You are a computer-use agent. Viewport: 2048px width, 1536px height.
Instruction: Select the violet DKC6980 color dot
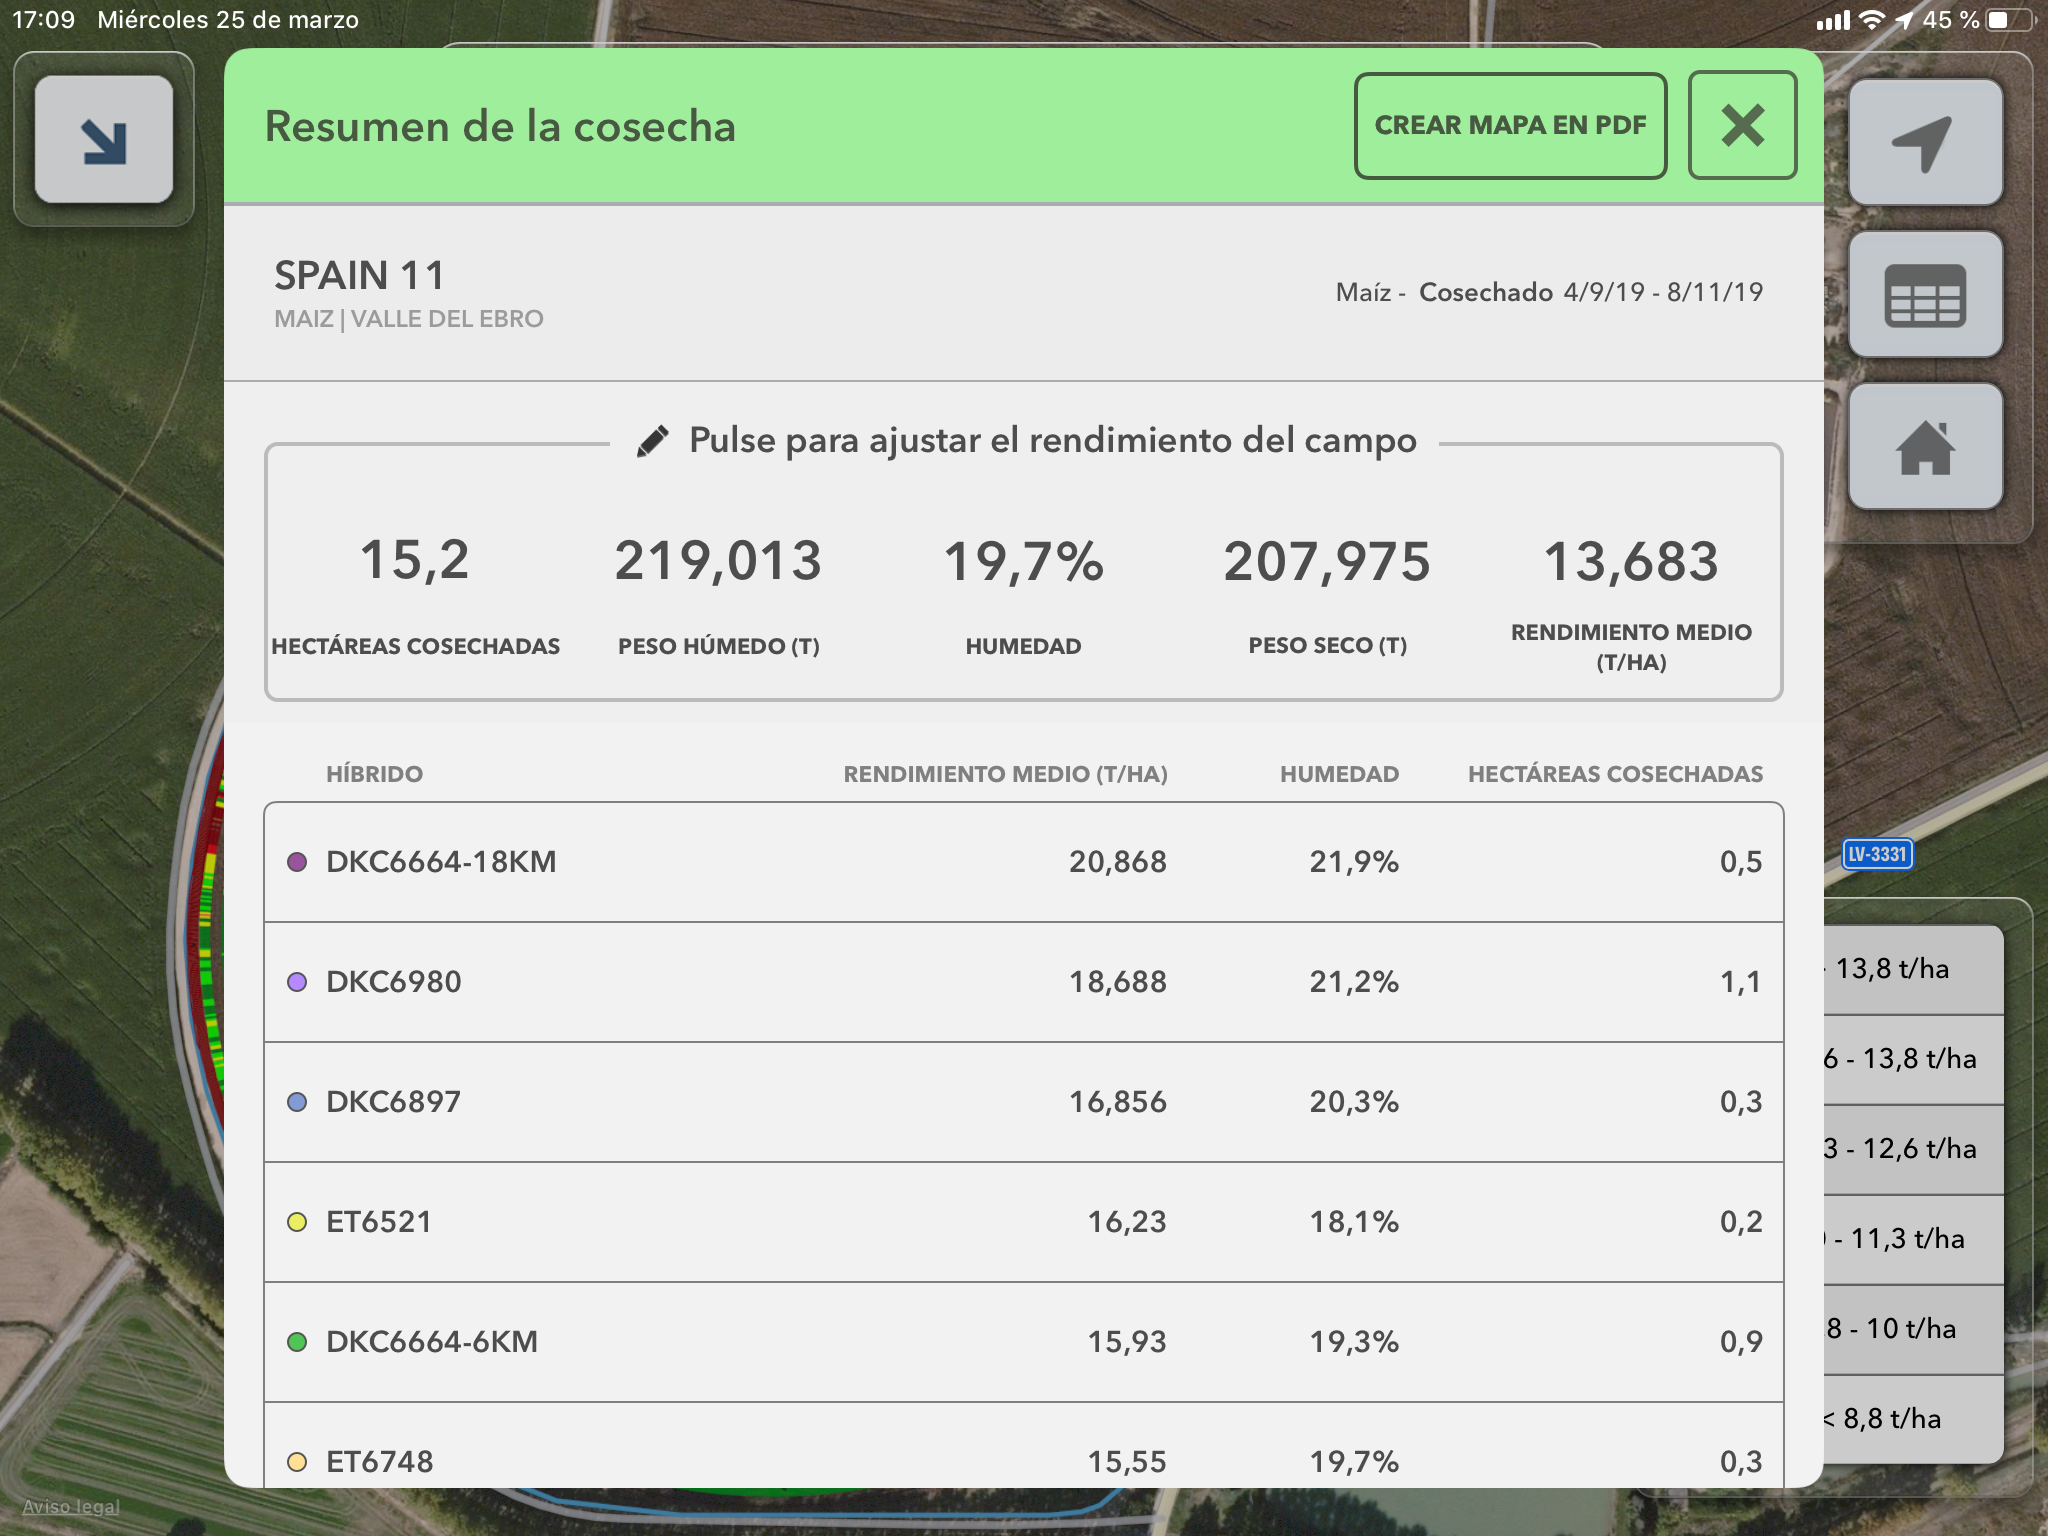[x=297, y=982]
